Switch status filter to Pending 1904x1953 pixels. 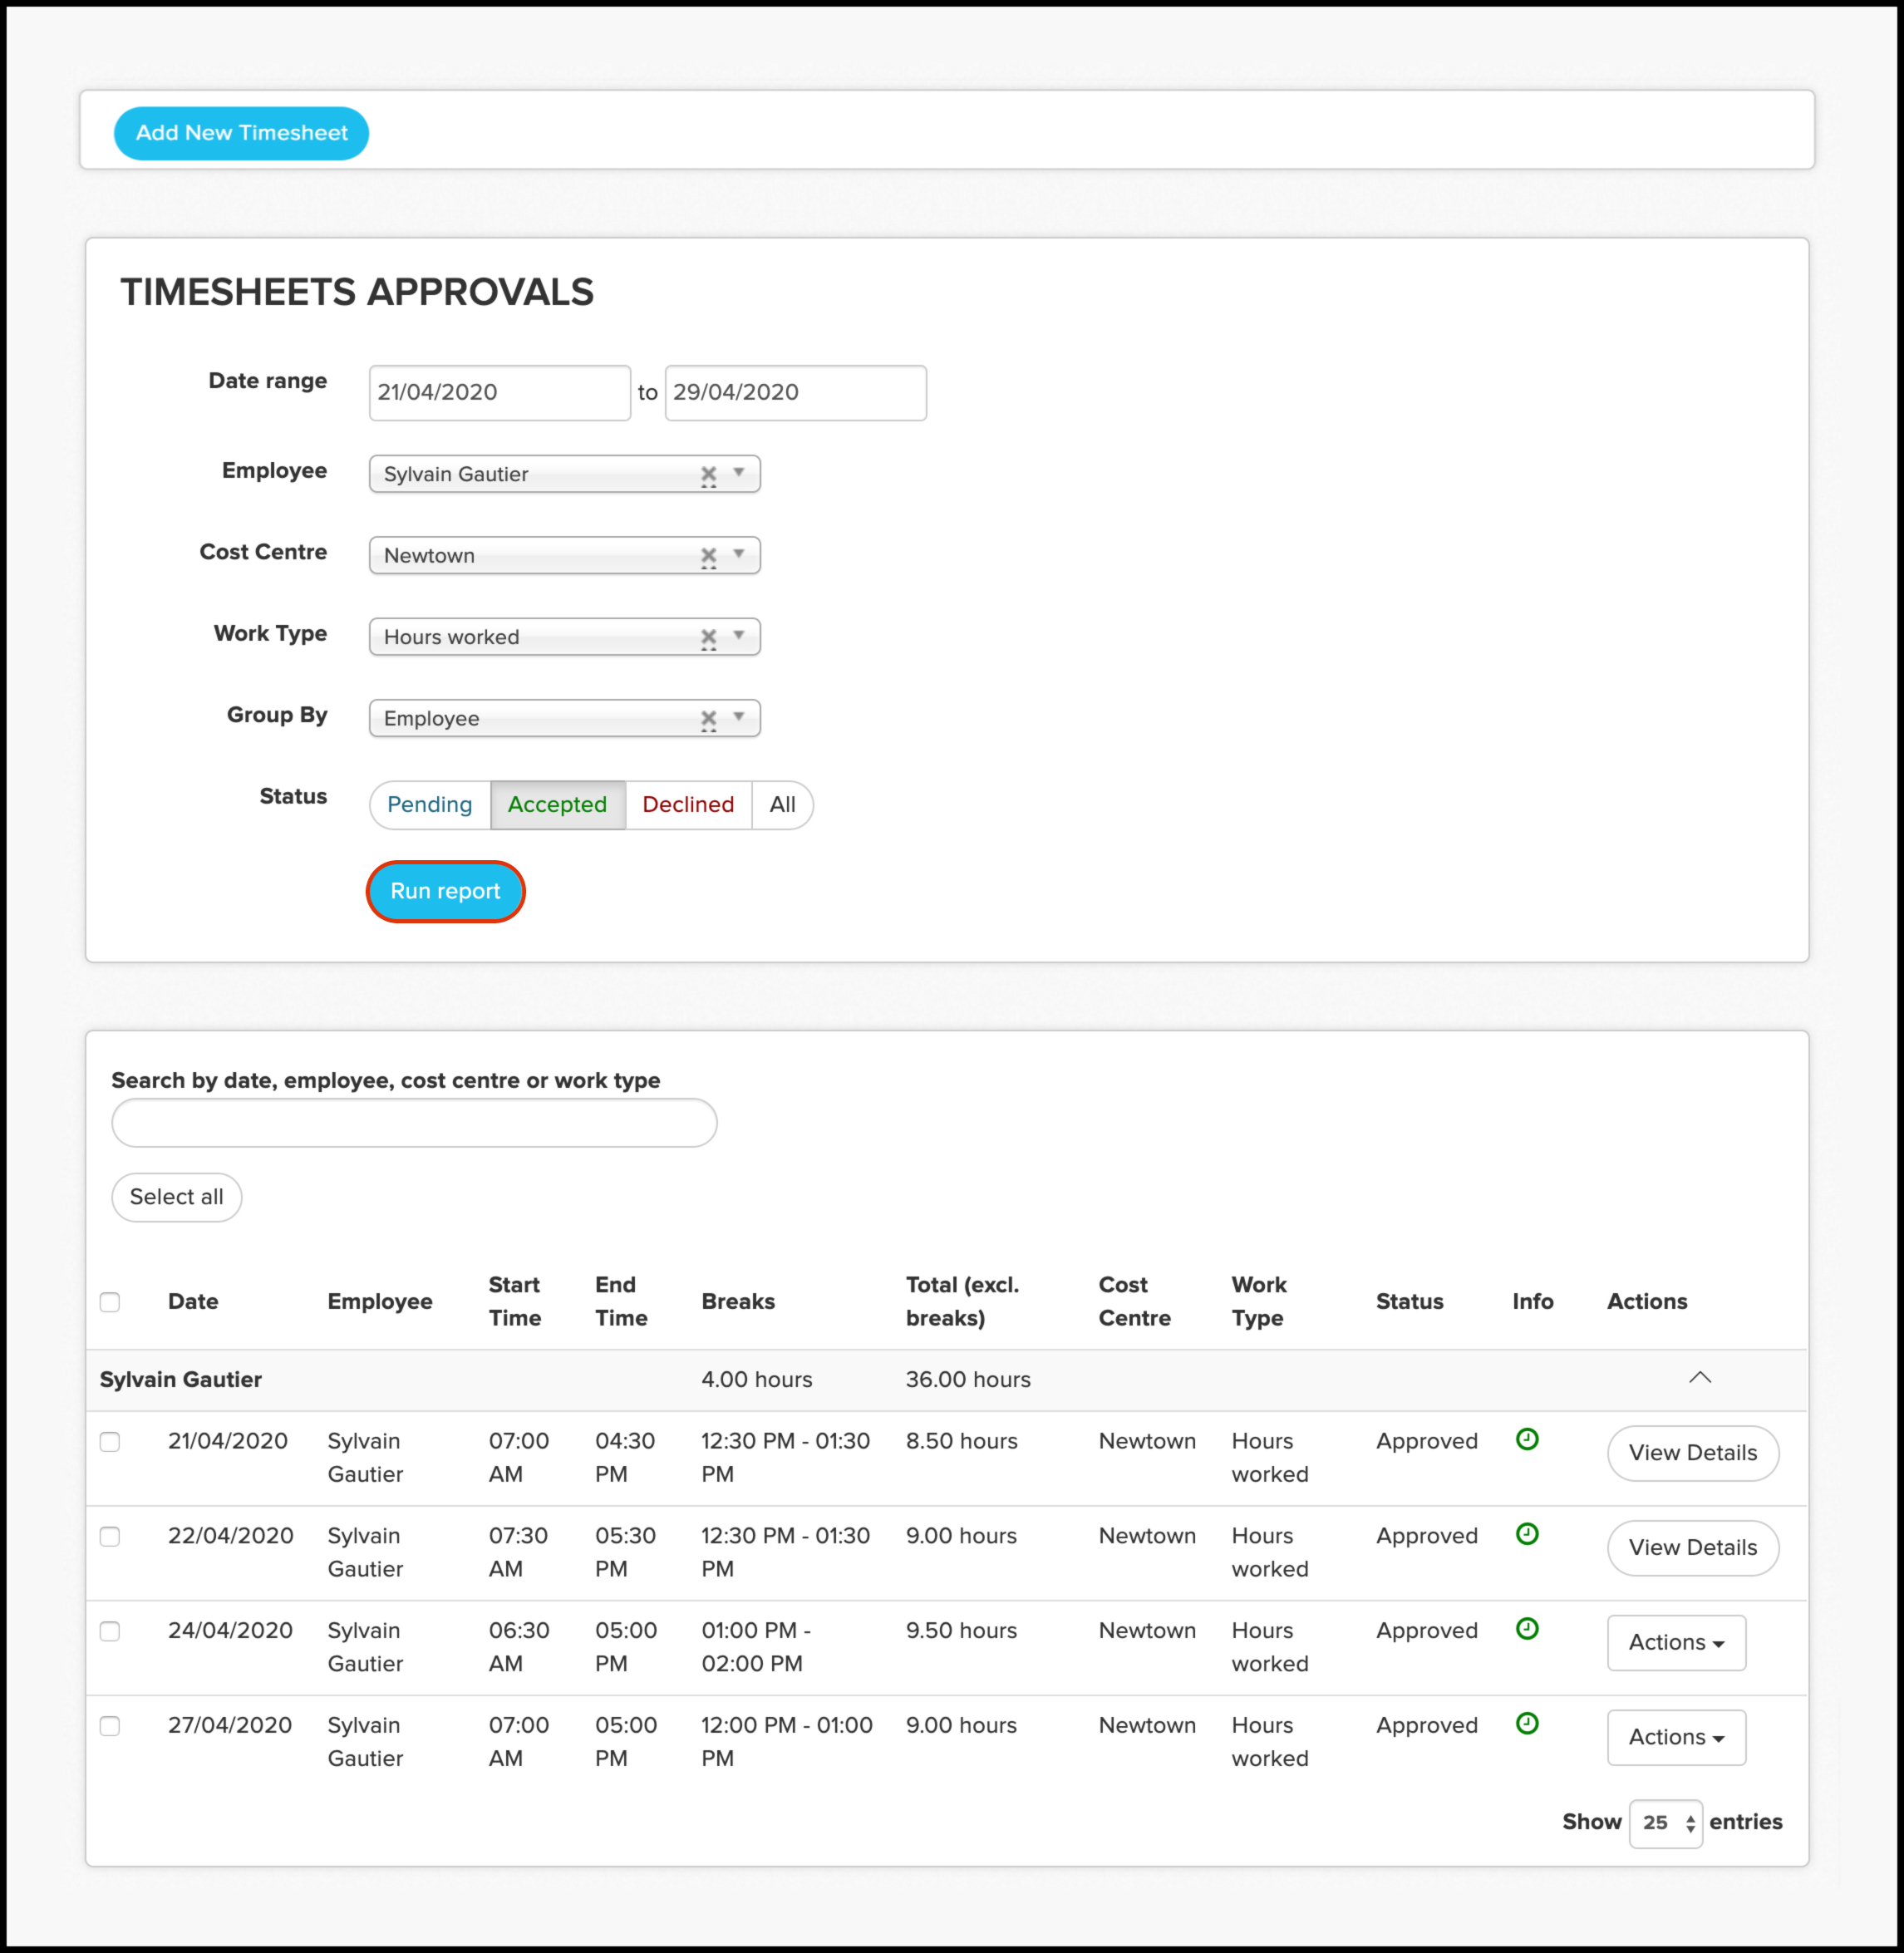click(x=430, y=805)
